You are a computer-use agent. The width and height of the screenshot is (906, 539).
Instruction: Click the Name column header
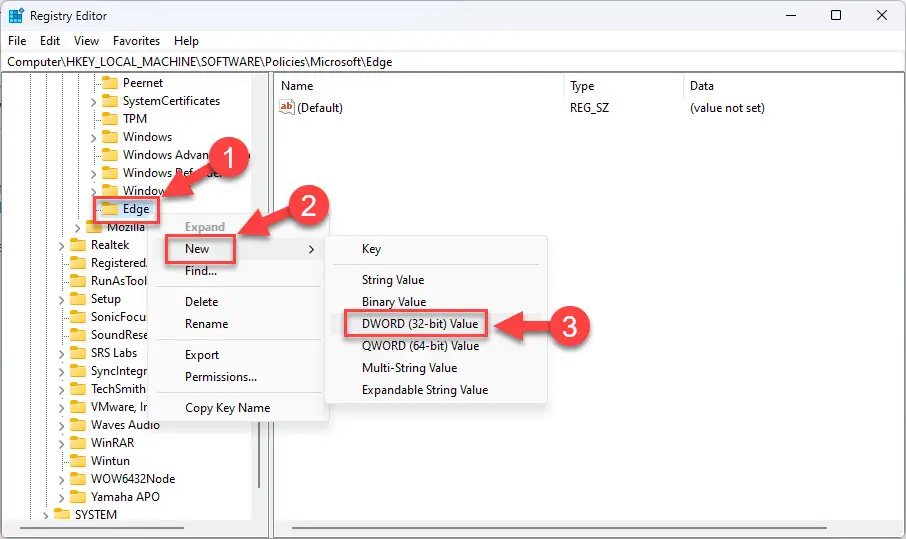pyautogui.click(x=419, y=86)
